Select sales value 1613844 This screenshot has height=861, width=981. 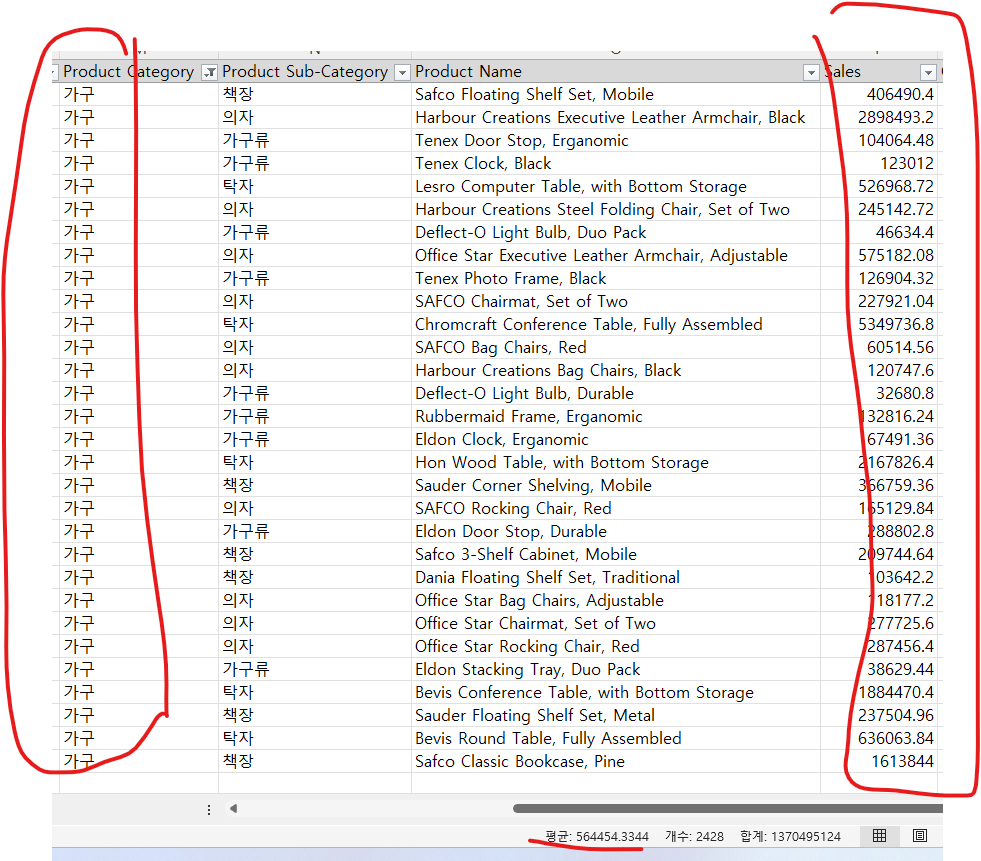(879, 762)
